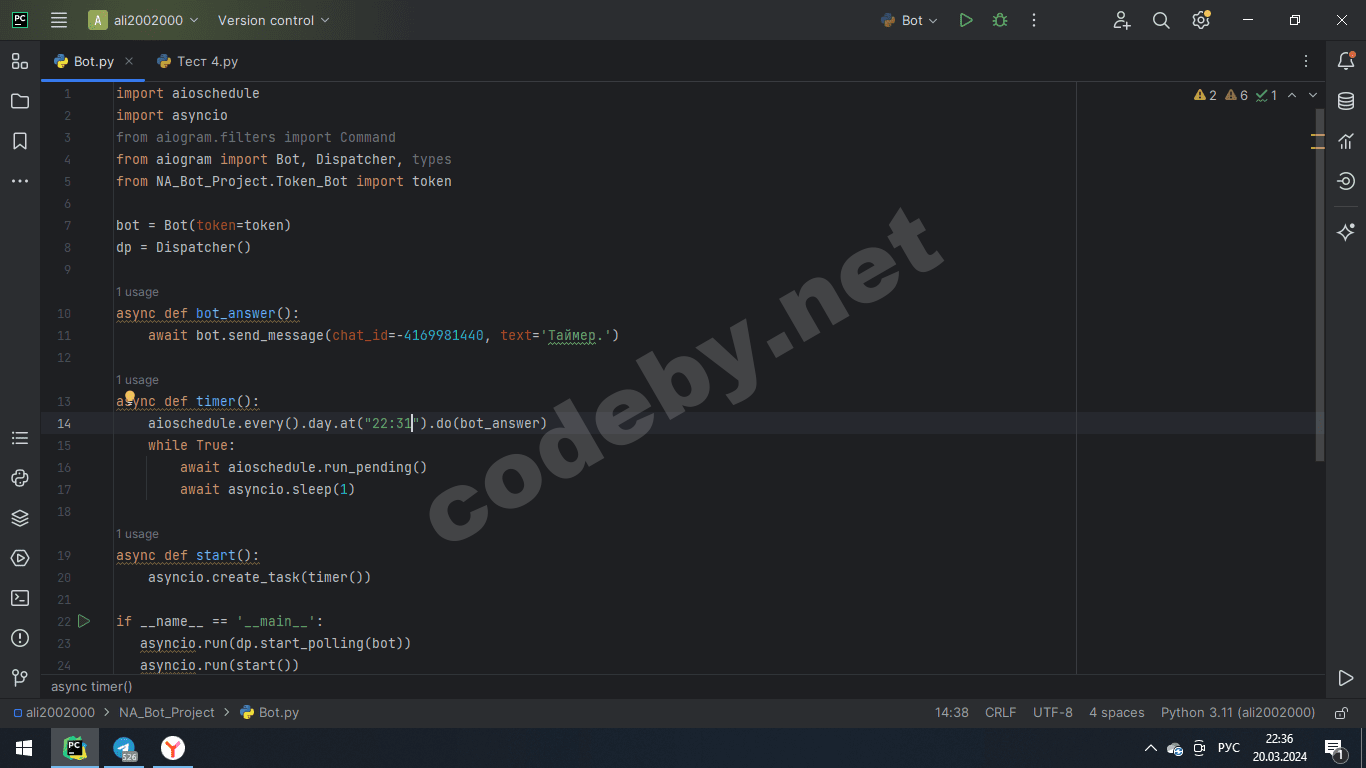This screenshot has width=1366, height=768.
Task: Open the Bookmarks tool window
Action: [x=20, y=141]
